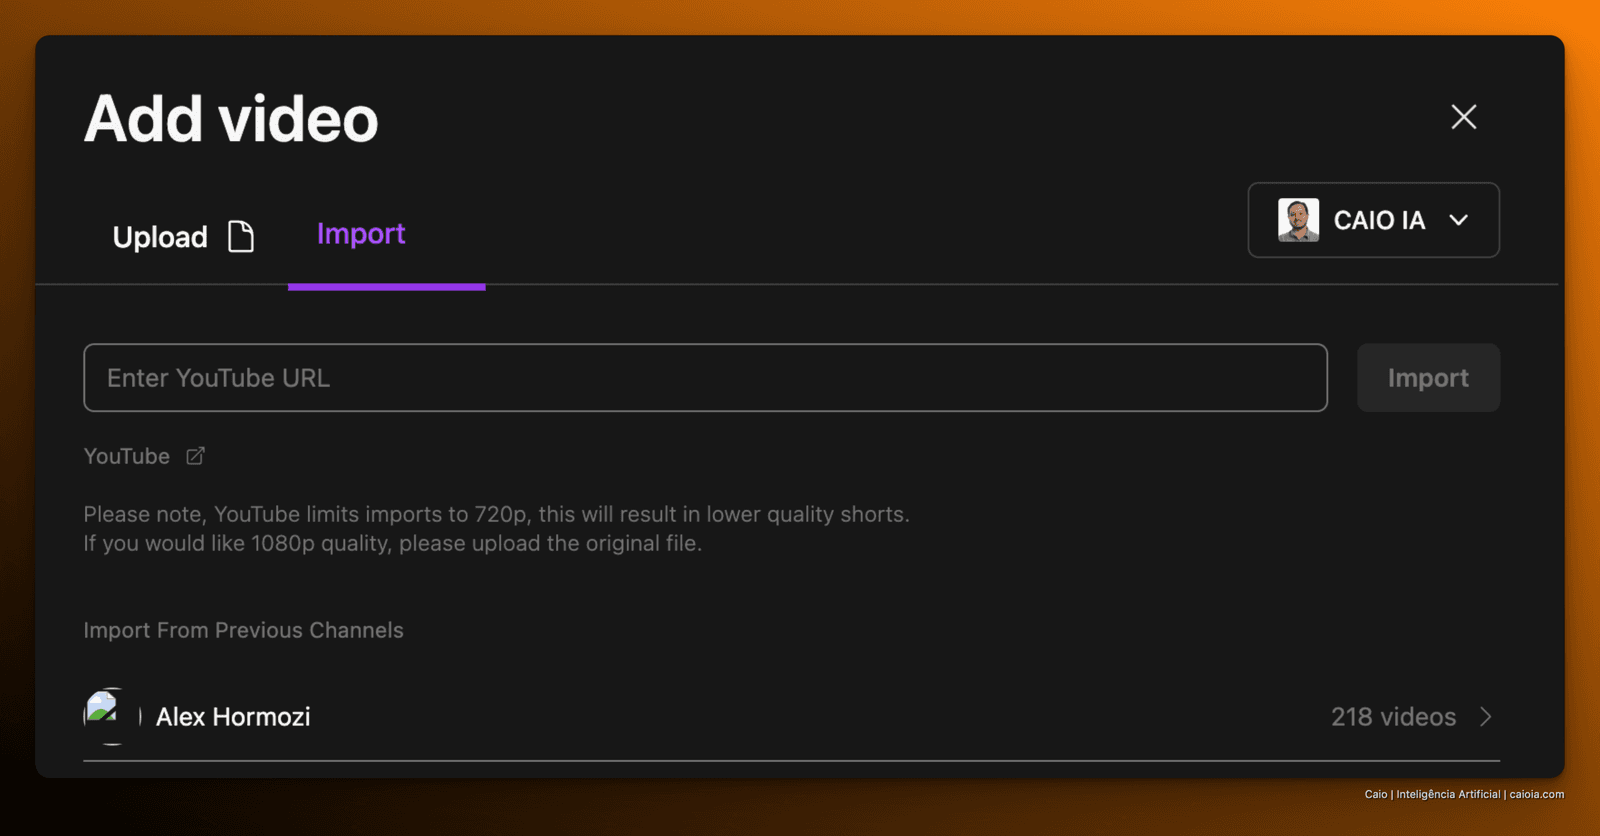Expand the CAIO IA account dropdown arrow
Screen dimensions: 1600x836
coord(1459,220)
